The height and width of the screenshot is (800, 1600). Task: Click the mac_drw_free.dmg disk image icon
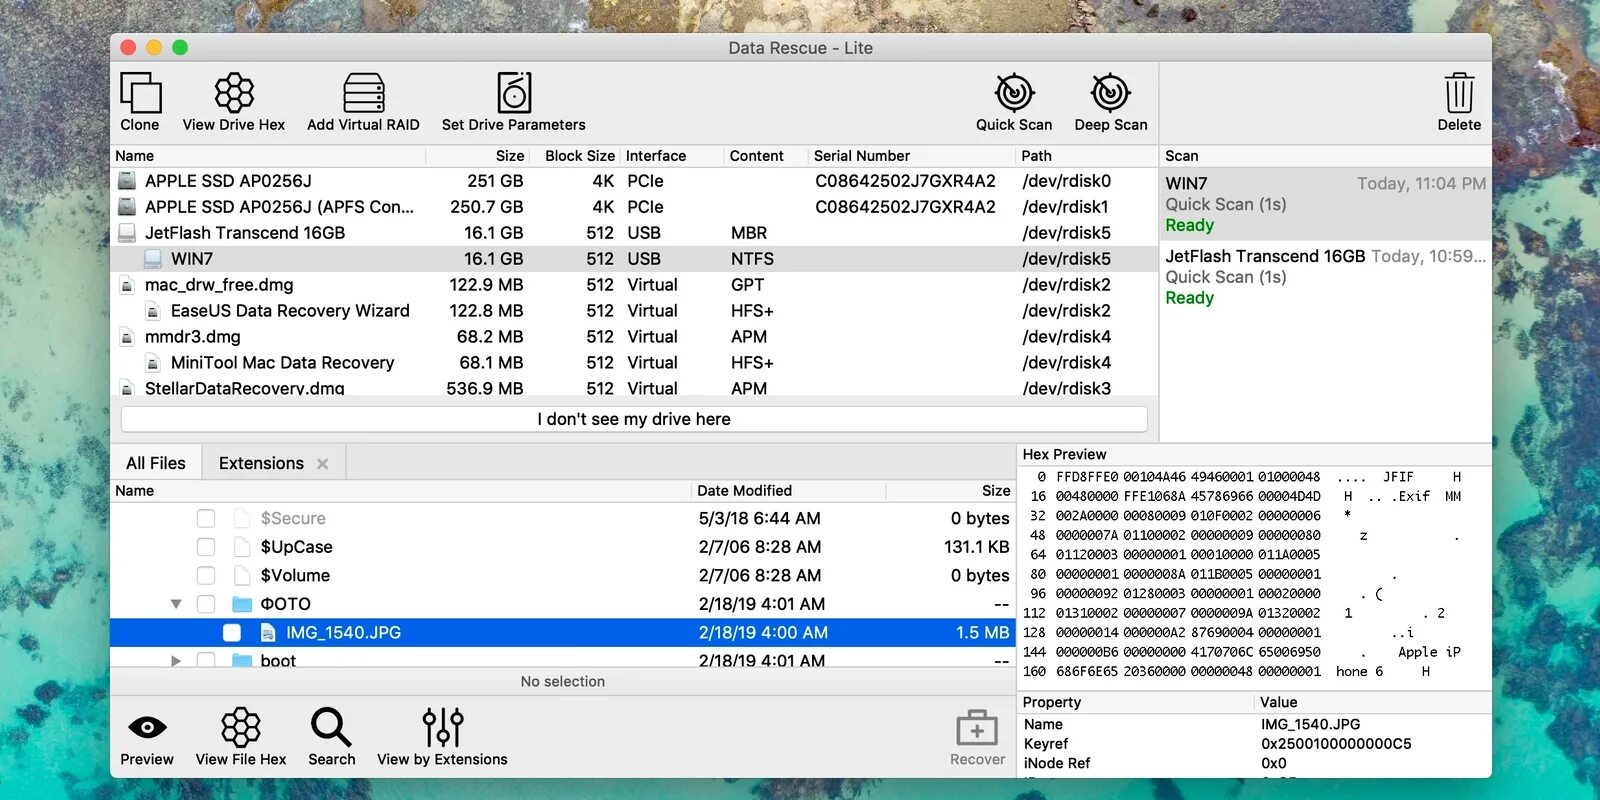coord(127,285)
